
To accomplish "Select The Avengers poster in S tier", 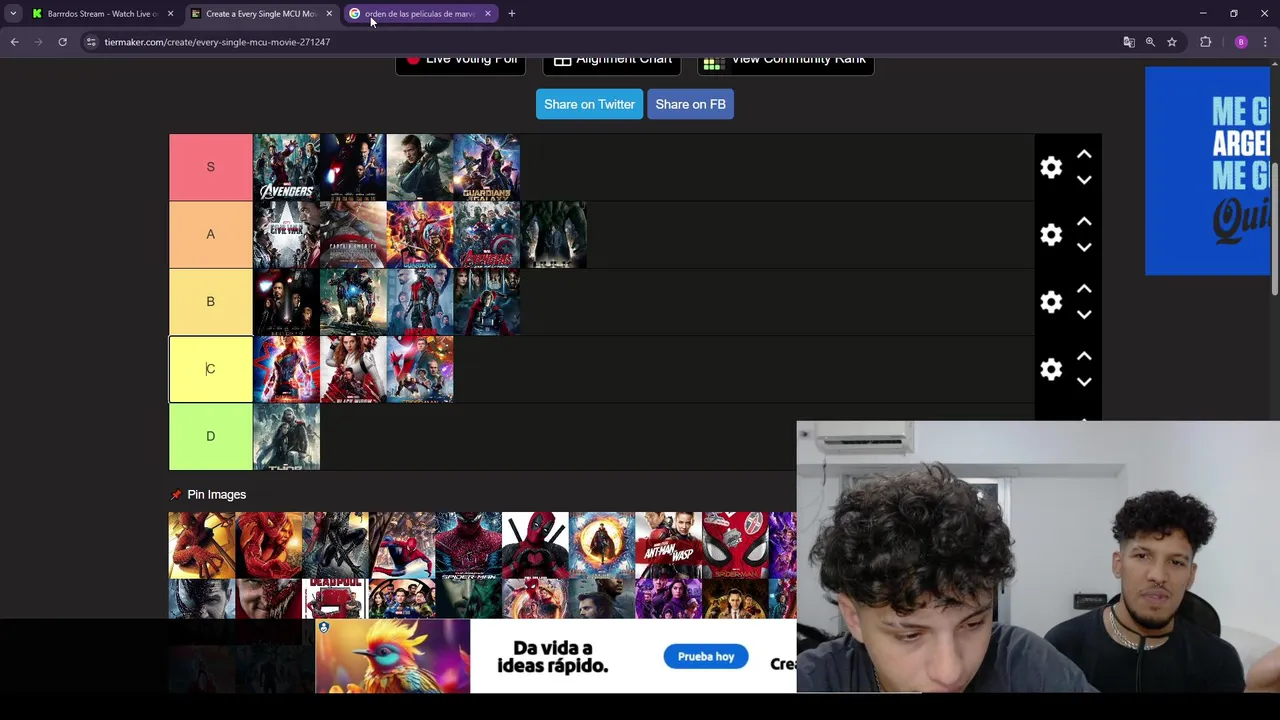I will click(286, 167).
